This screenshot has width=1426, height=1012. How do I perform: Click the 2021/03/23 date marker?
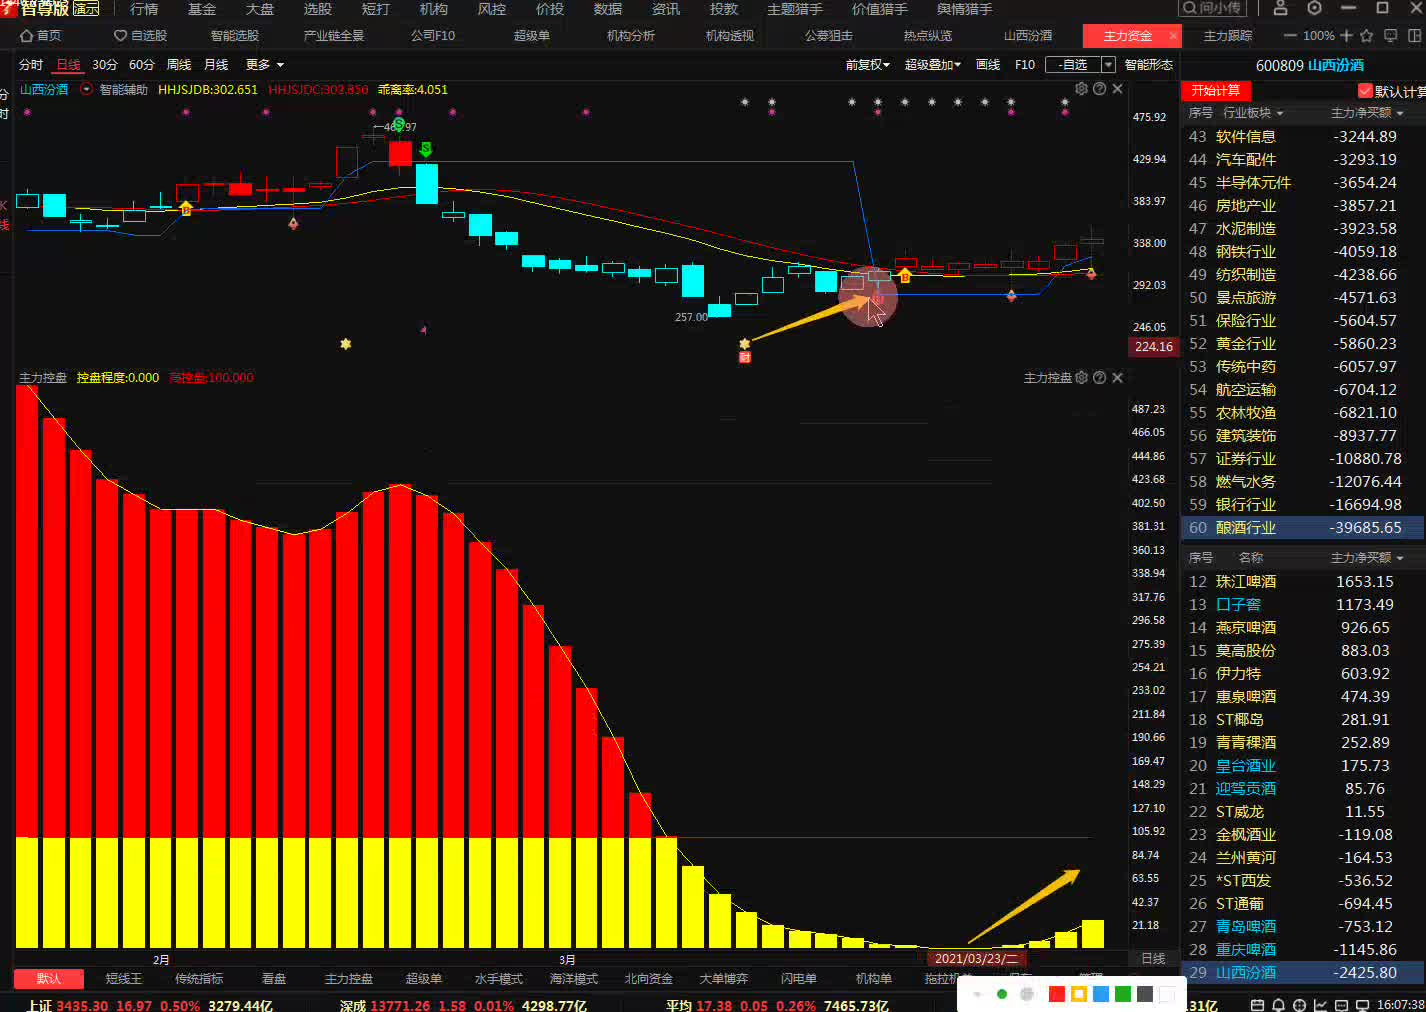pyautogui.click(x=976, y=958)
